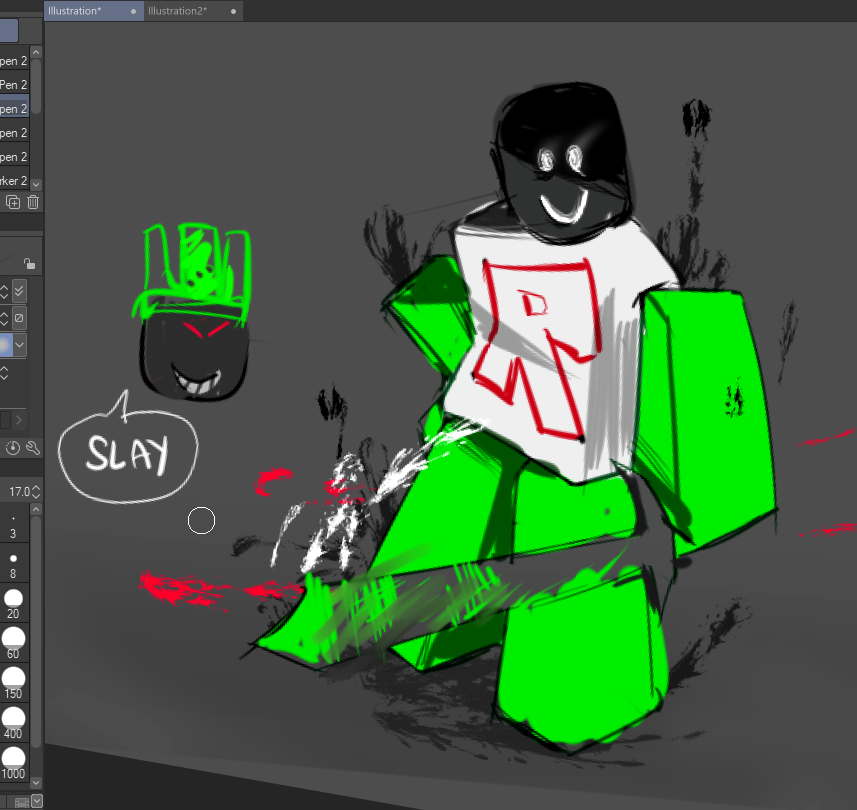Image resolution: width=857 pixels, height=810 pixels.
Task: Open the bottom dropdown next to film icon
Action: (37, 801)
